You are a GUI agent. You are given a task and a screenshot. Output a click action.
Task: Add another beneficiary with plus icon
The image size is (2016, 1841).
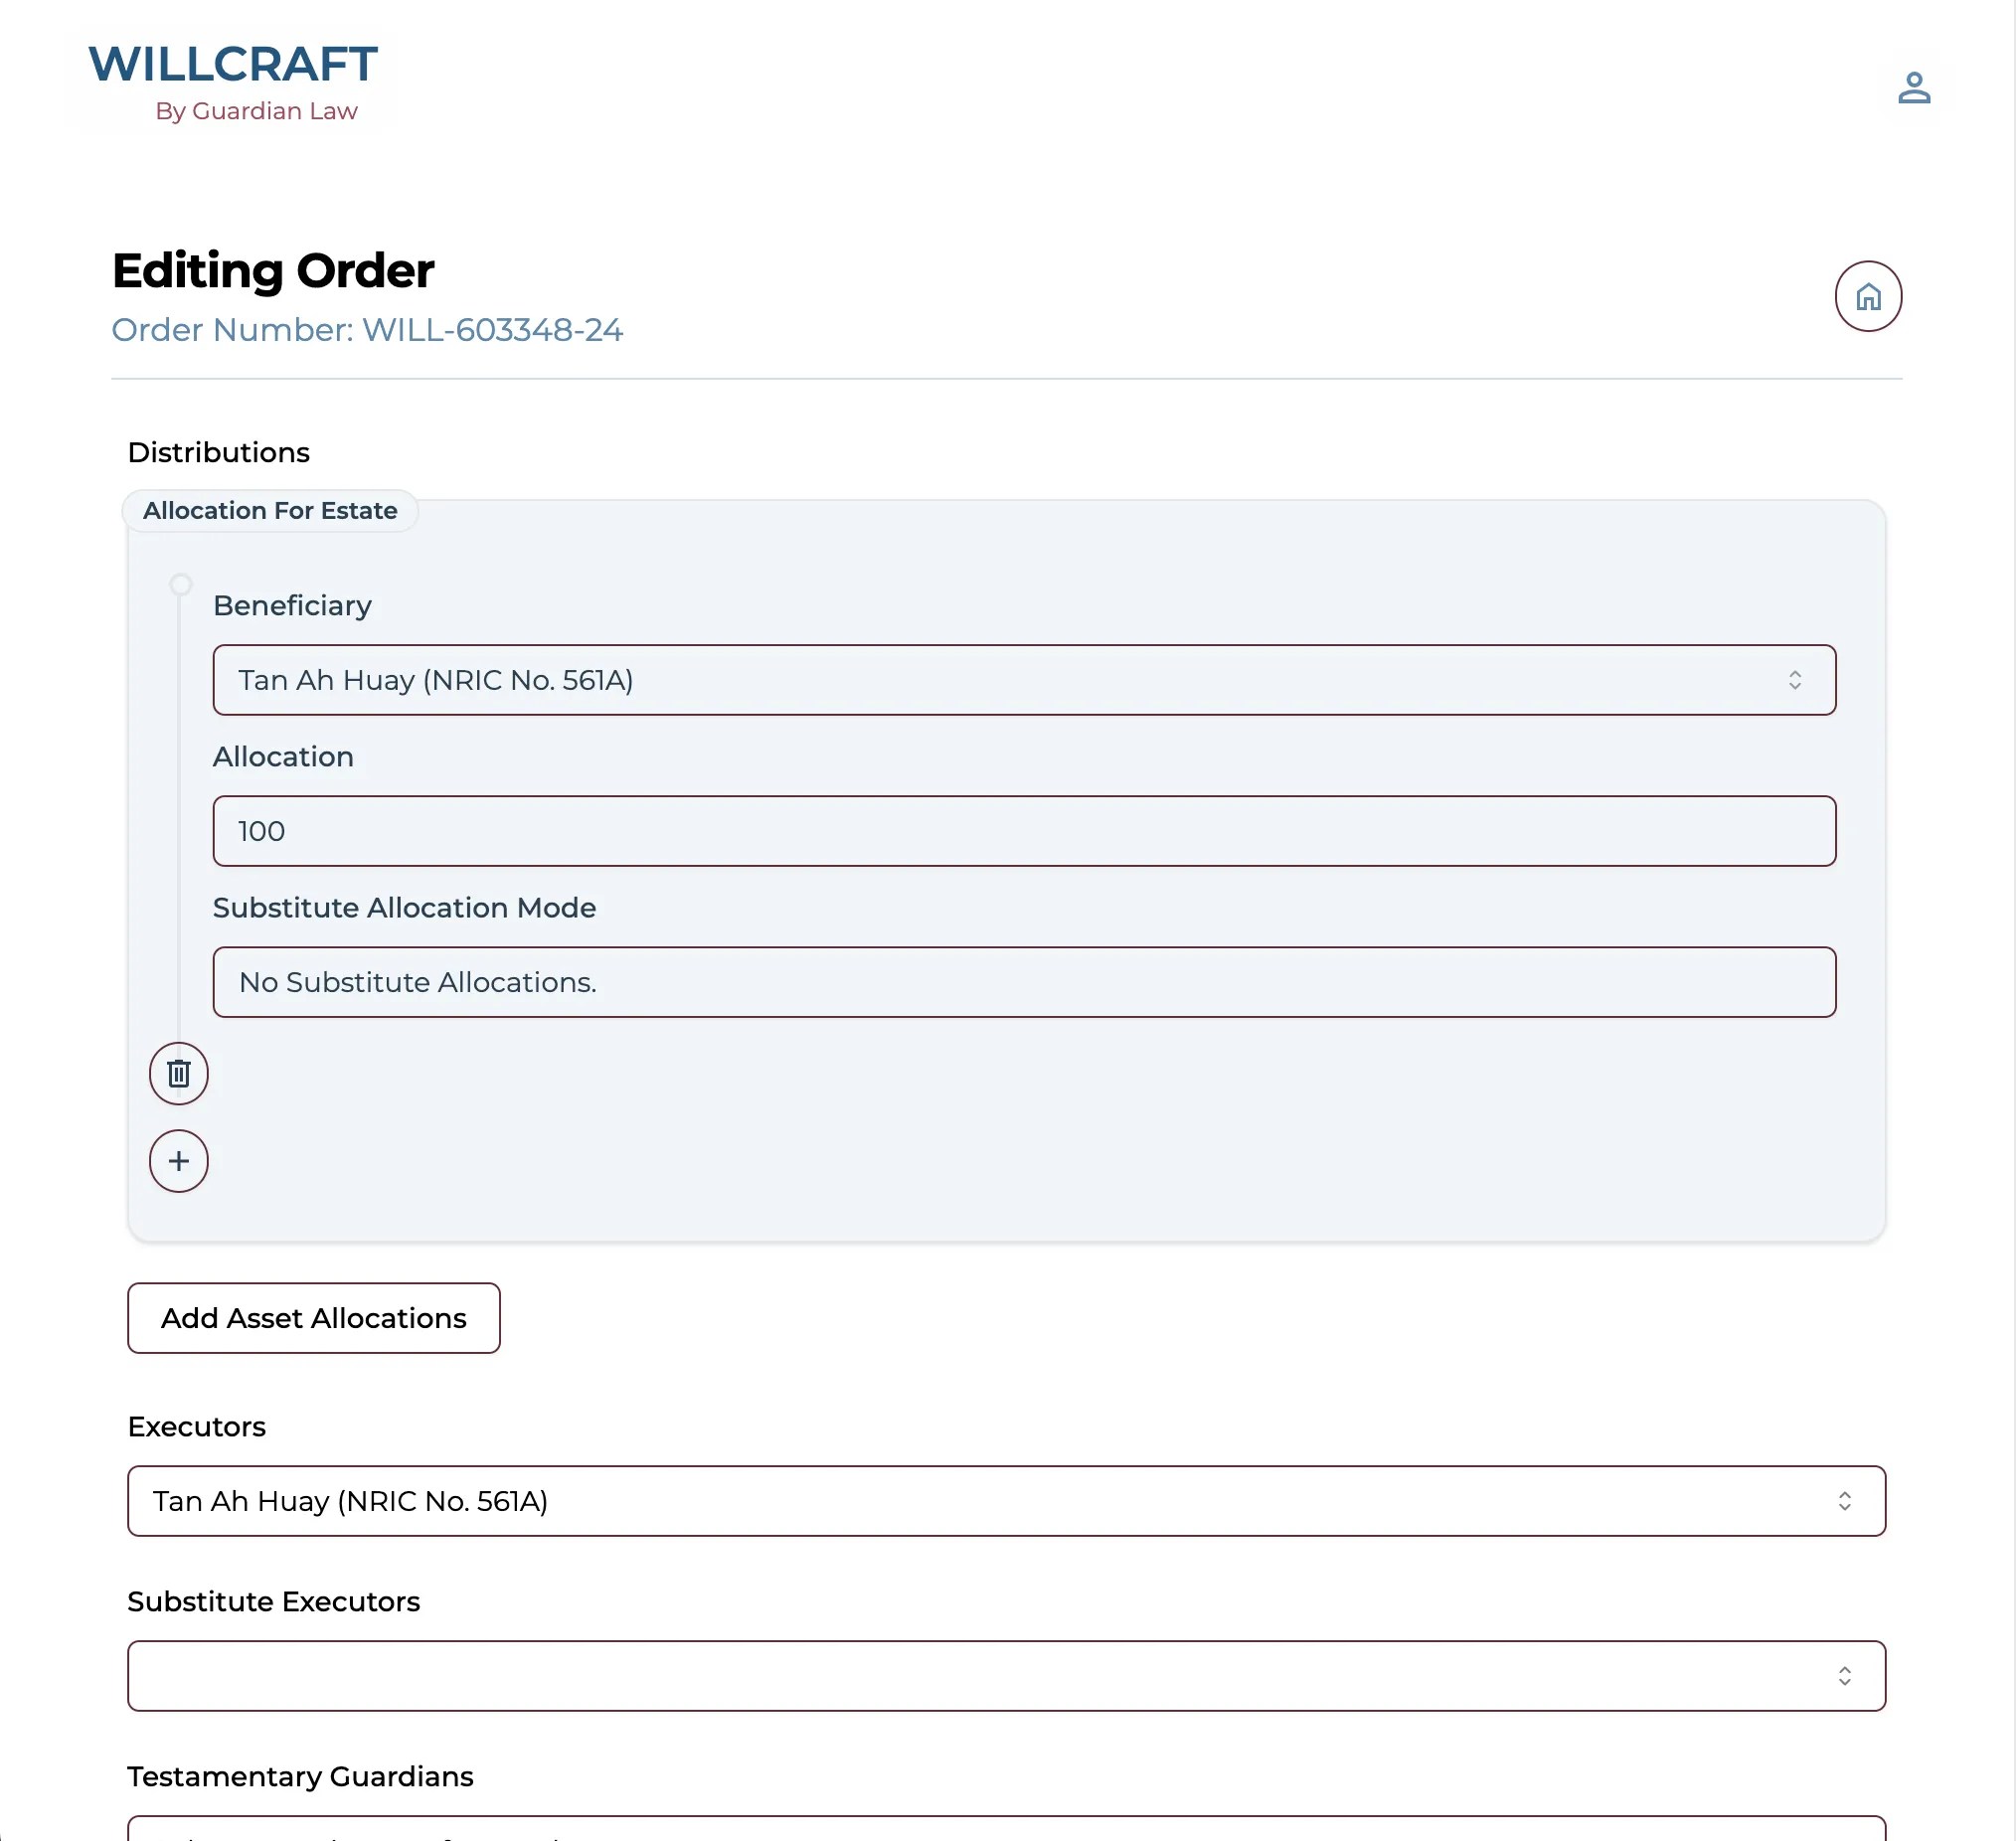click(x=179, y=1160)
